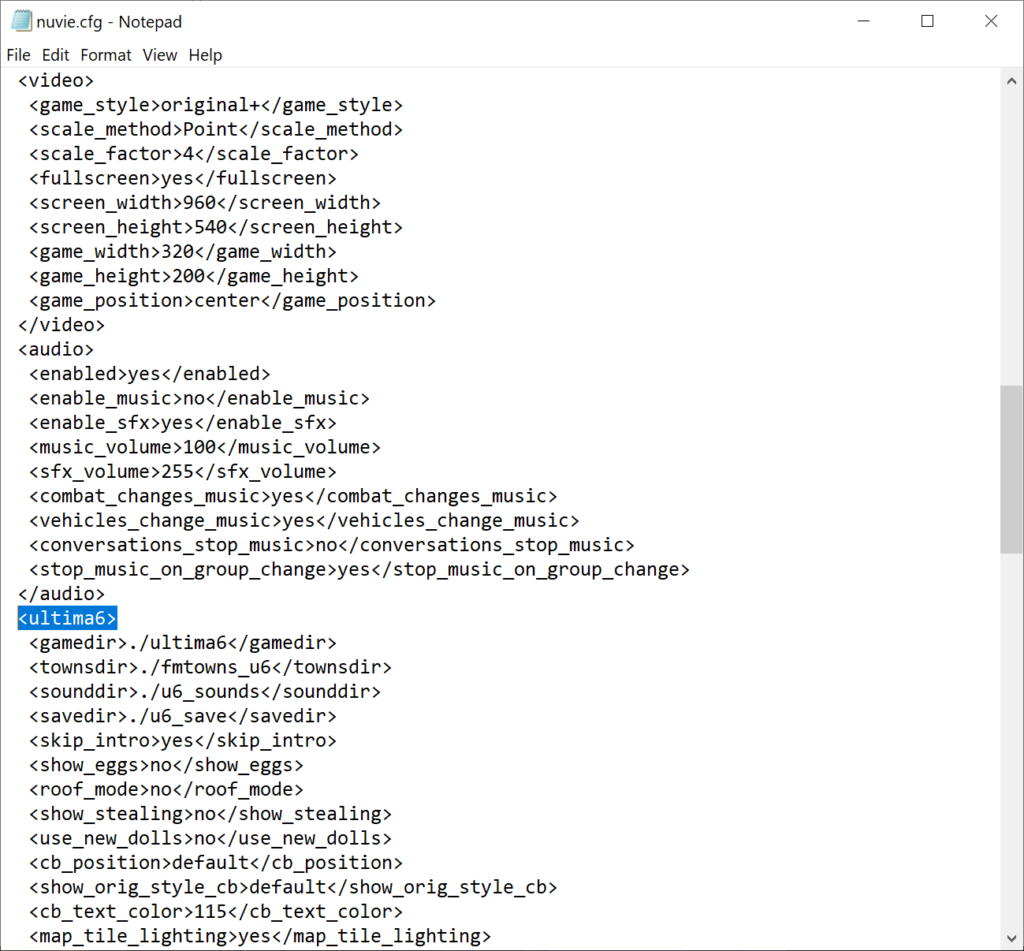Screen dimensions: 1024x951
Task: Click the </video> closing tag
Action: pos(61,325)
